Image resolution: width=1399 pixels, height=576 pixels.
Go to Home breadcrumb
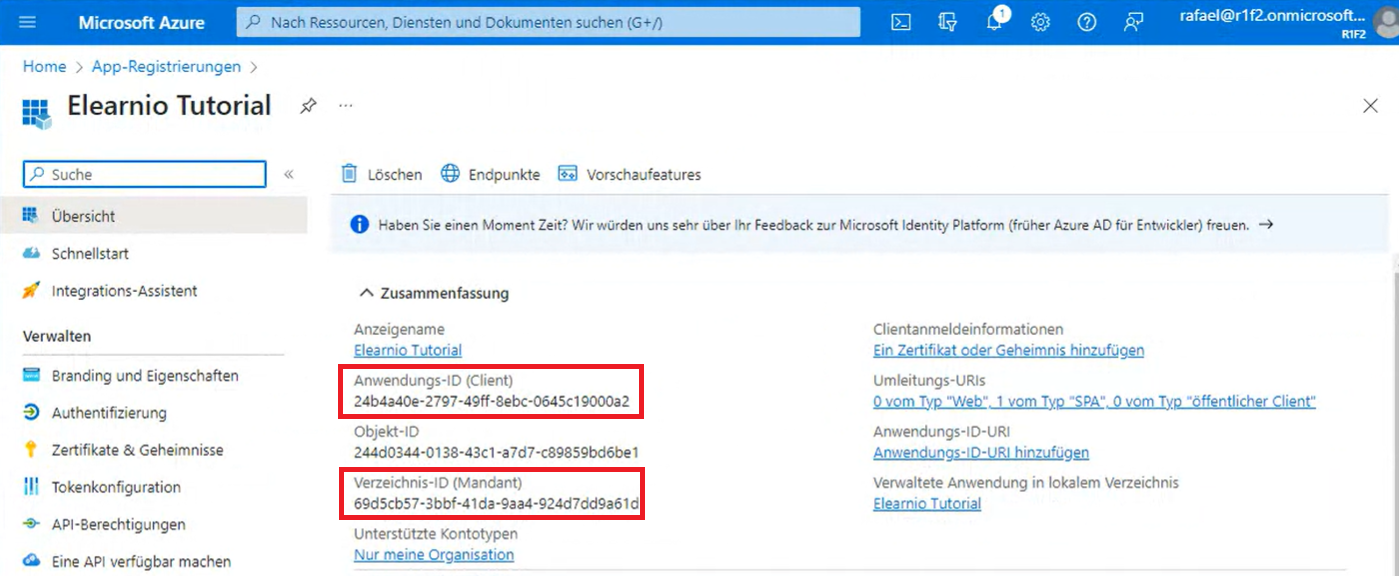tap(44, 66)
